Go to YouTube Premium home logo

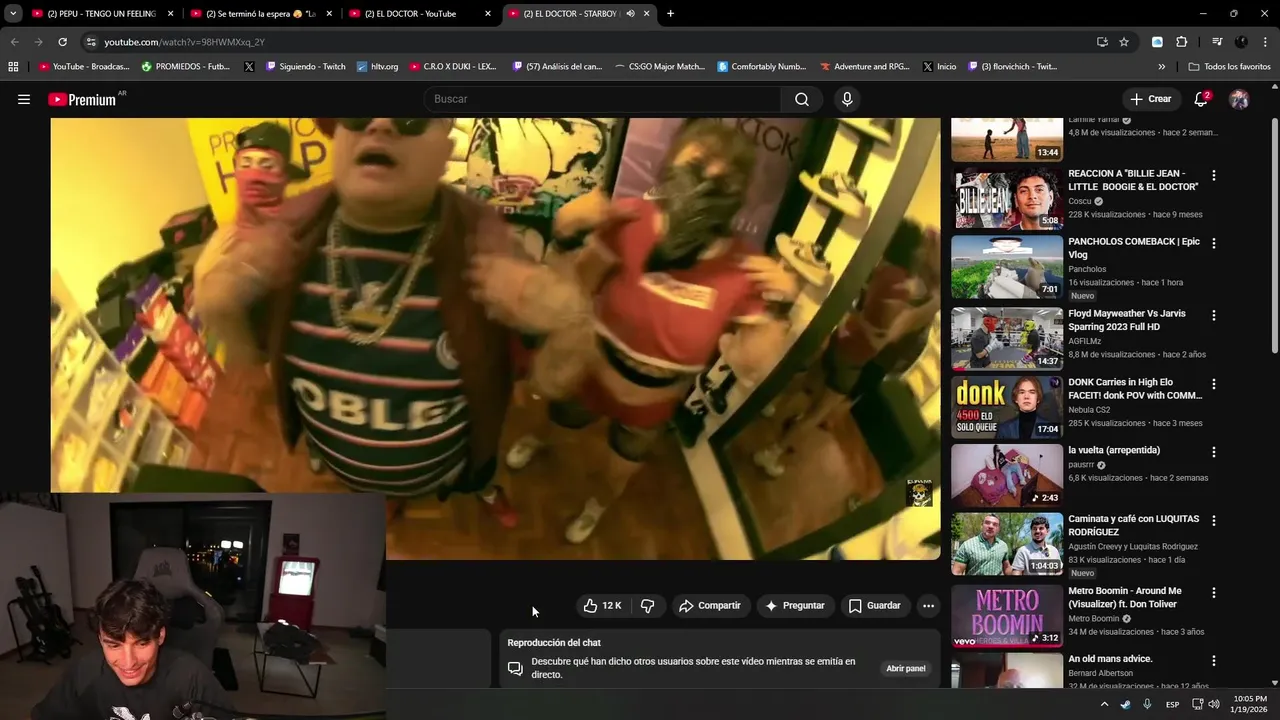point(82,99)
